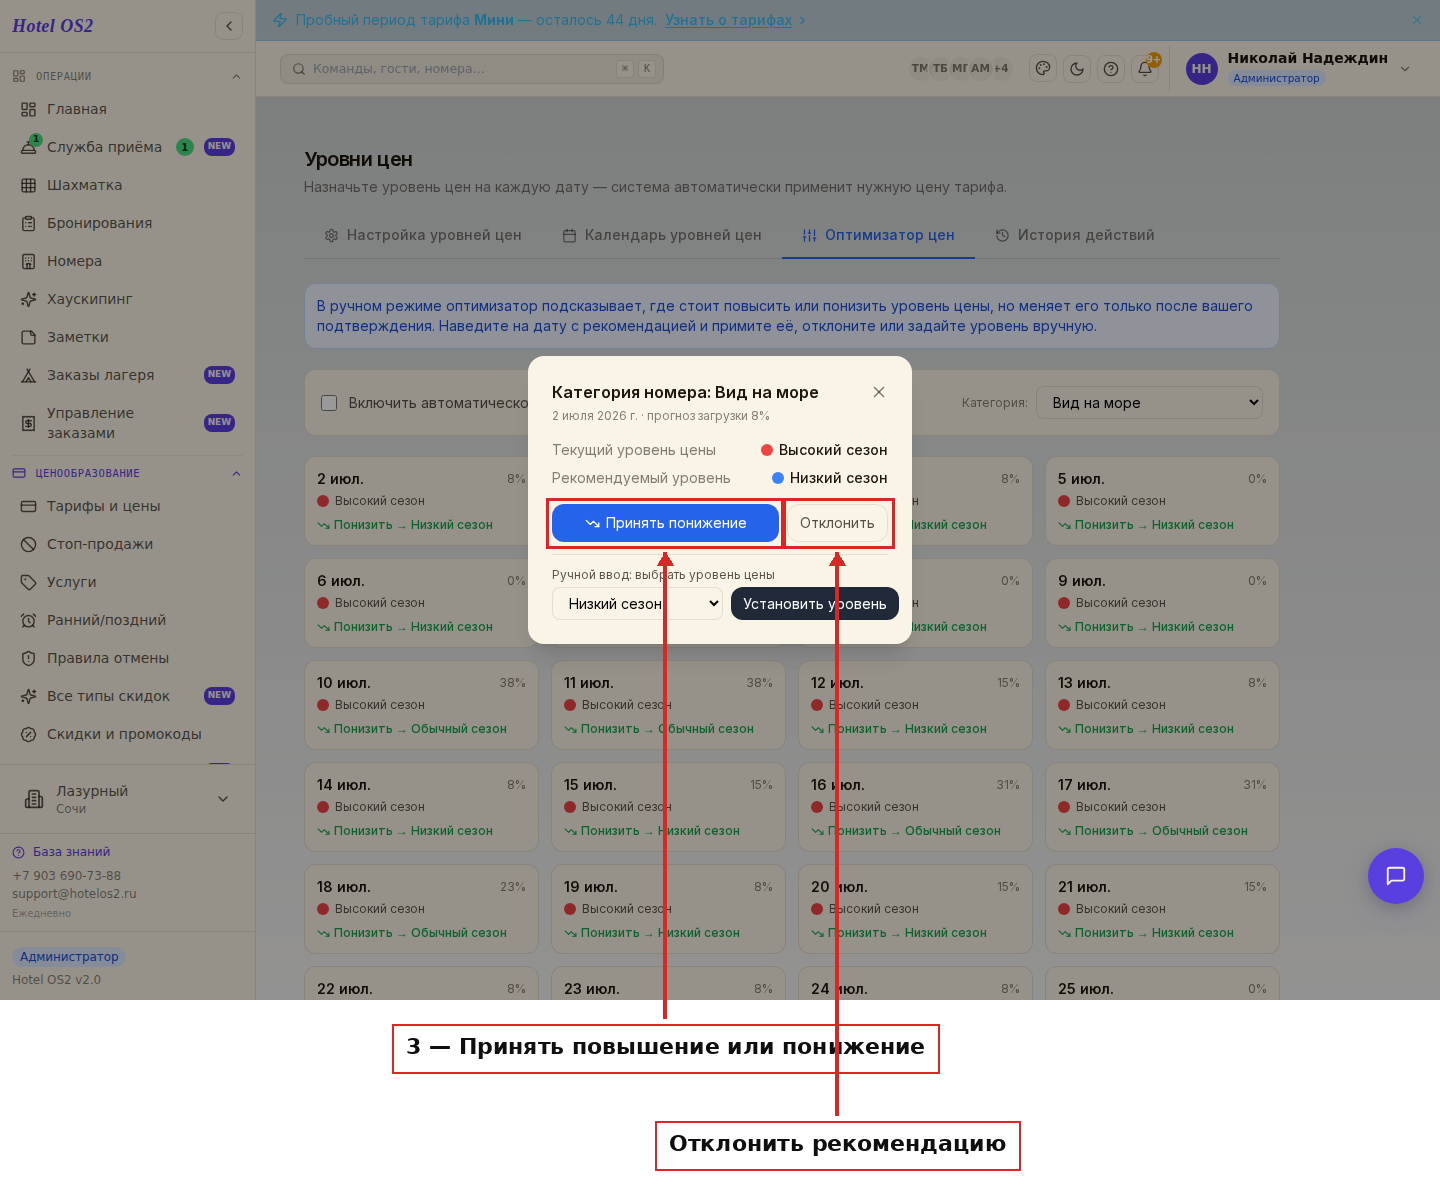The image size is (1440, 1194).
Task: Click the red season dot on 14 июл.
Action: pos(323,807)
